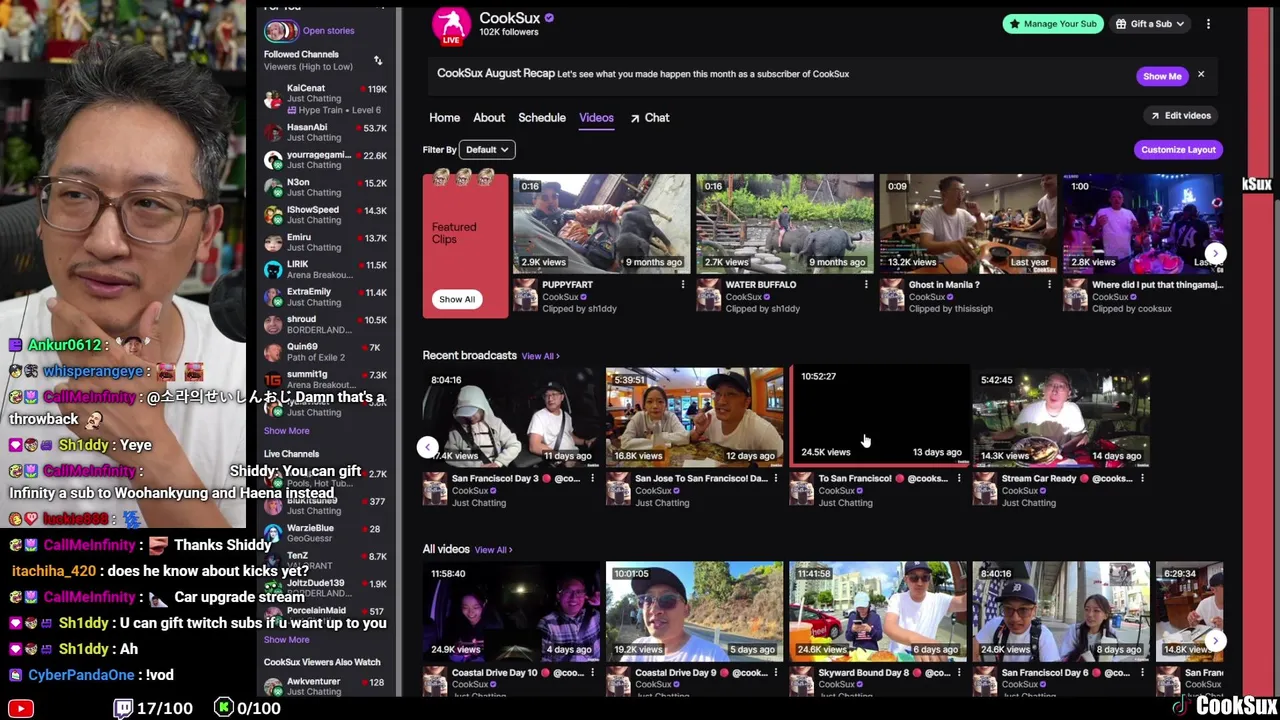Viewport: 1280px width, 720px height.
Task: Toggle followed channels sort order arrows
Action: click(378, 61)
